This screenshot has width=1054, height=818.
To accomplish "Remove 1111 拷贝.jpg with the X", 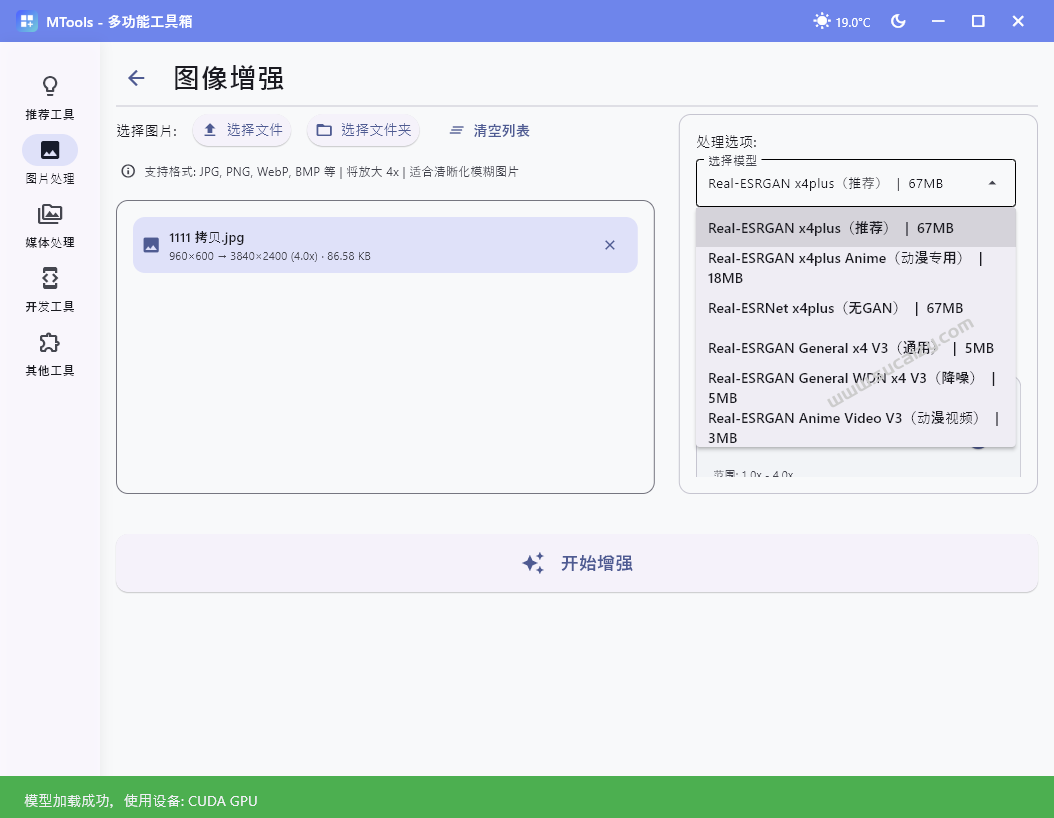I will point(610,244).
